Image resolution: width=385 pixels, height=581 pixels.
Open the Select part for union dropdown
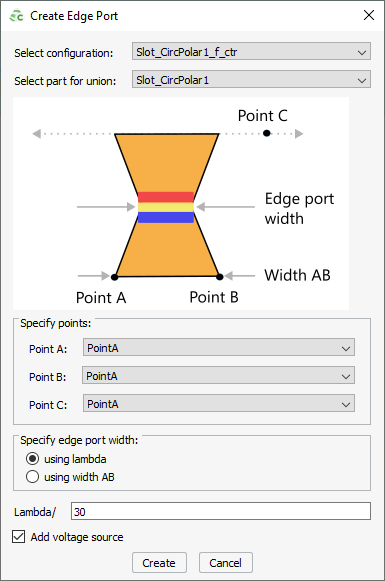[x=251, y=80]
